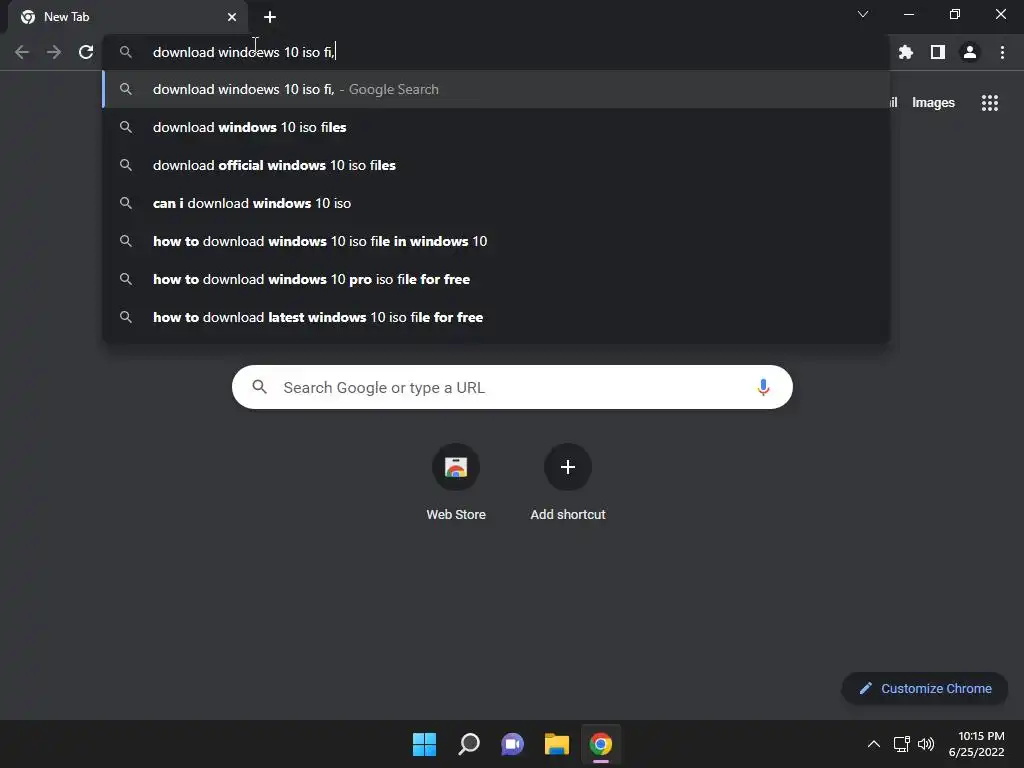Select the New Tab tab
This screenshot has width=1024, height=768.
[x=127, y=17]
